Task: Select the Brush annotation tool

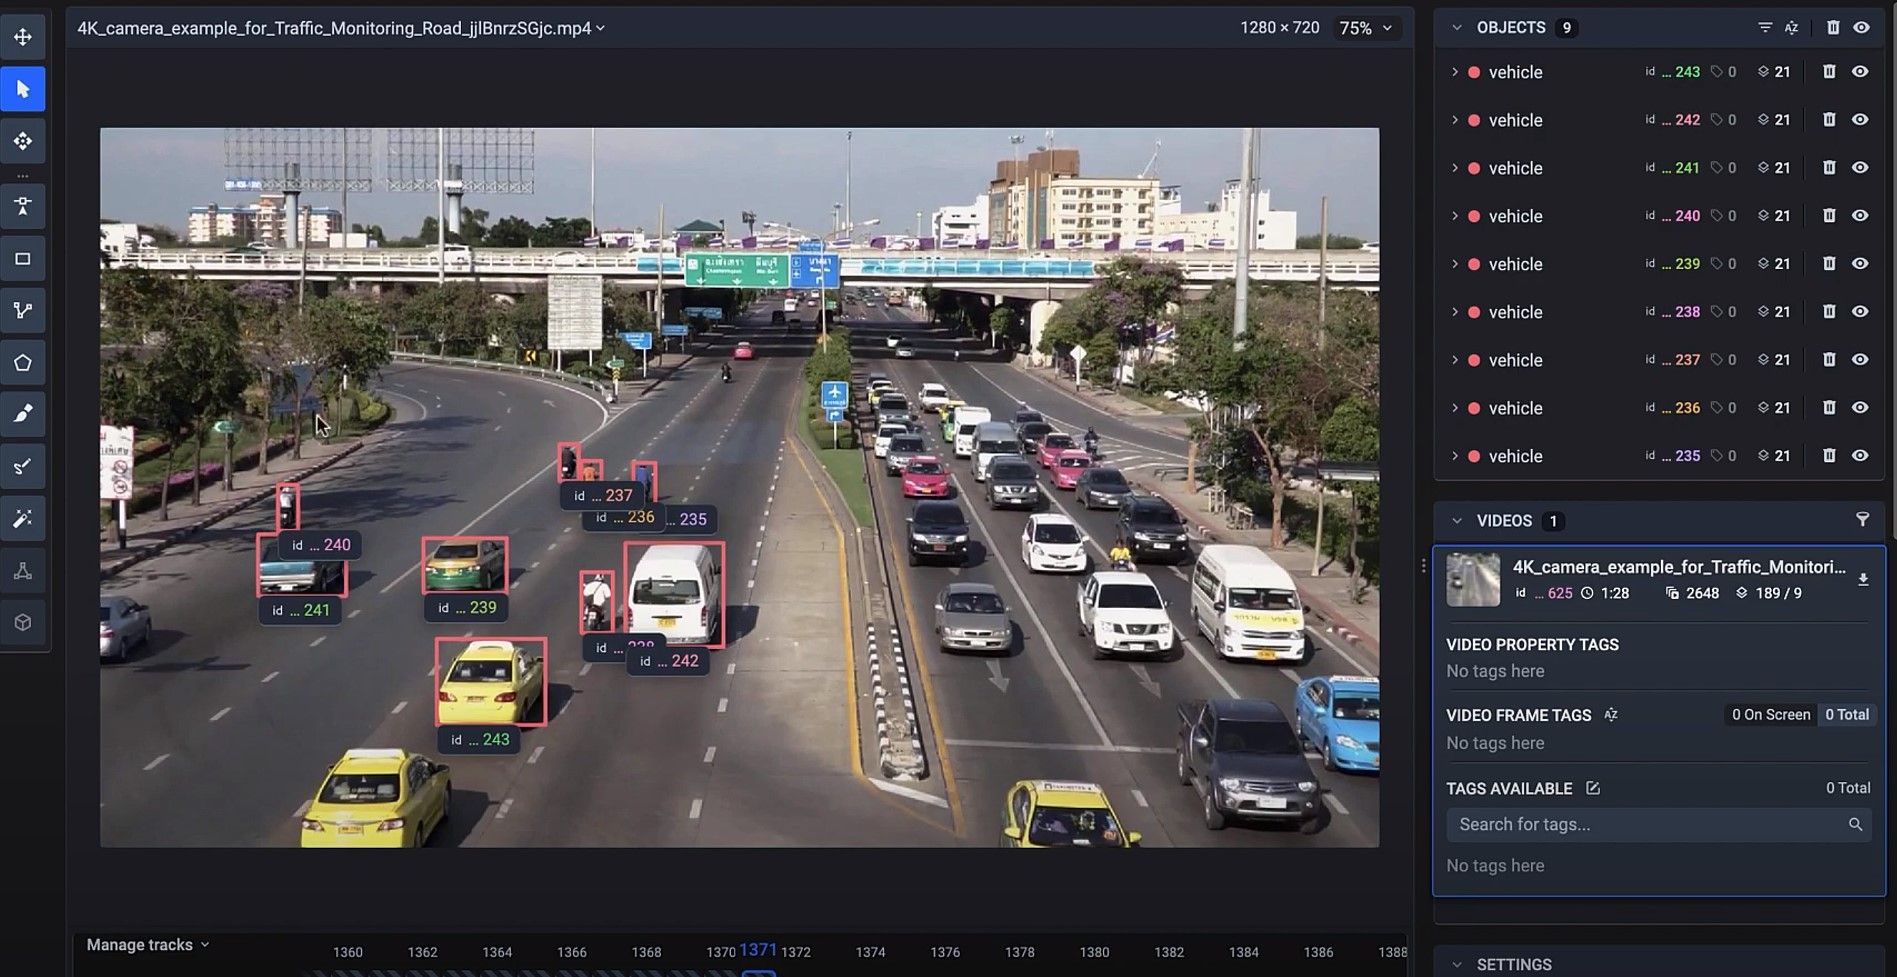Action: tap(23, 414)
